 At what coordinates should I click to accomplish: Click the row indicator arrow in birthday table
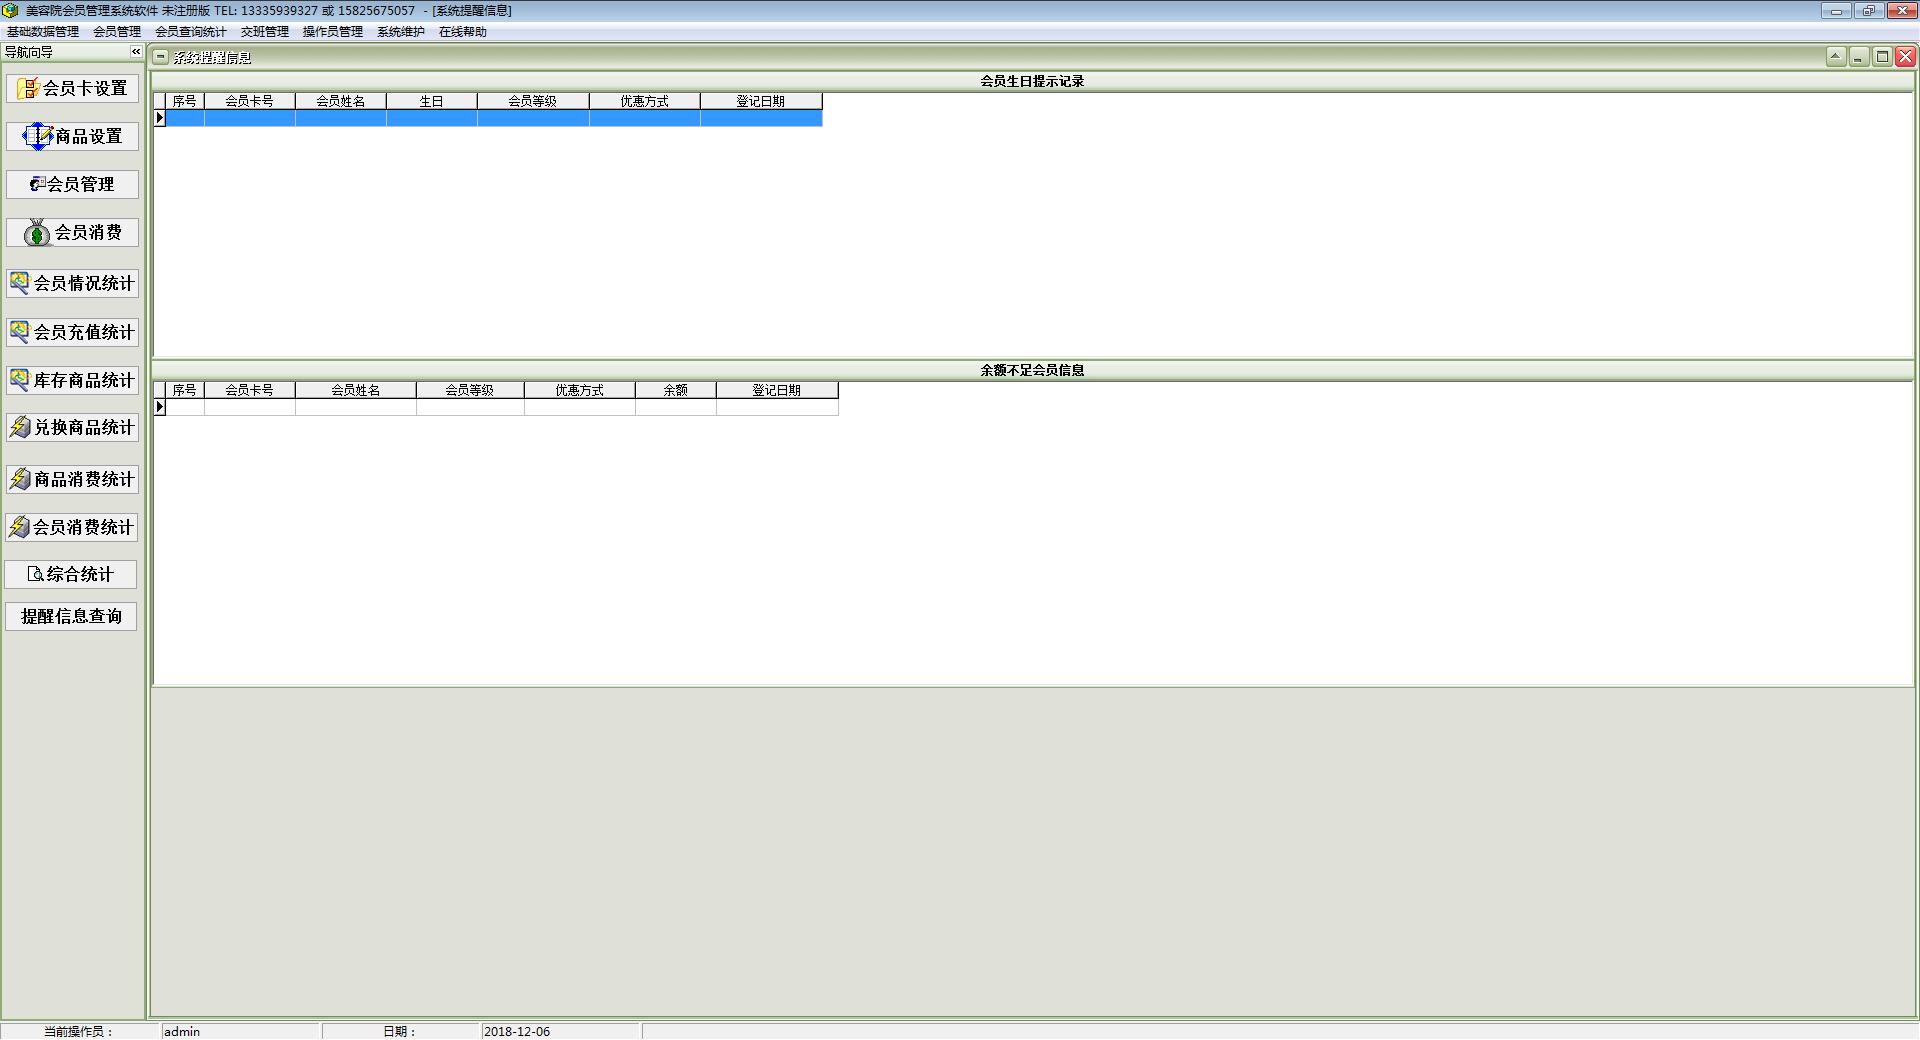159,118
